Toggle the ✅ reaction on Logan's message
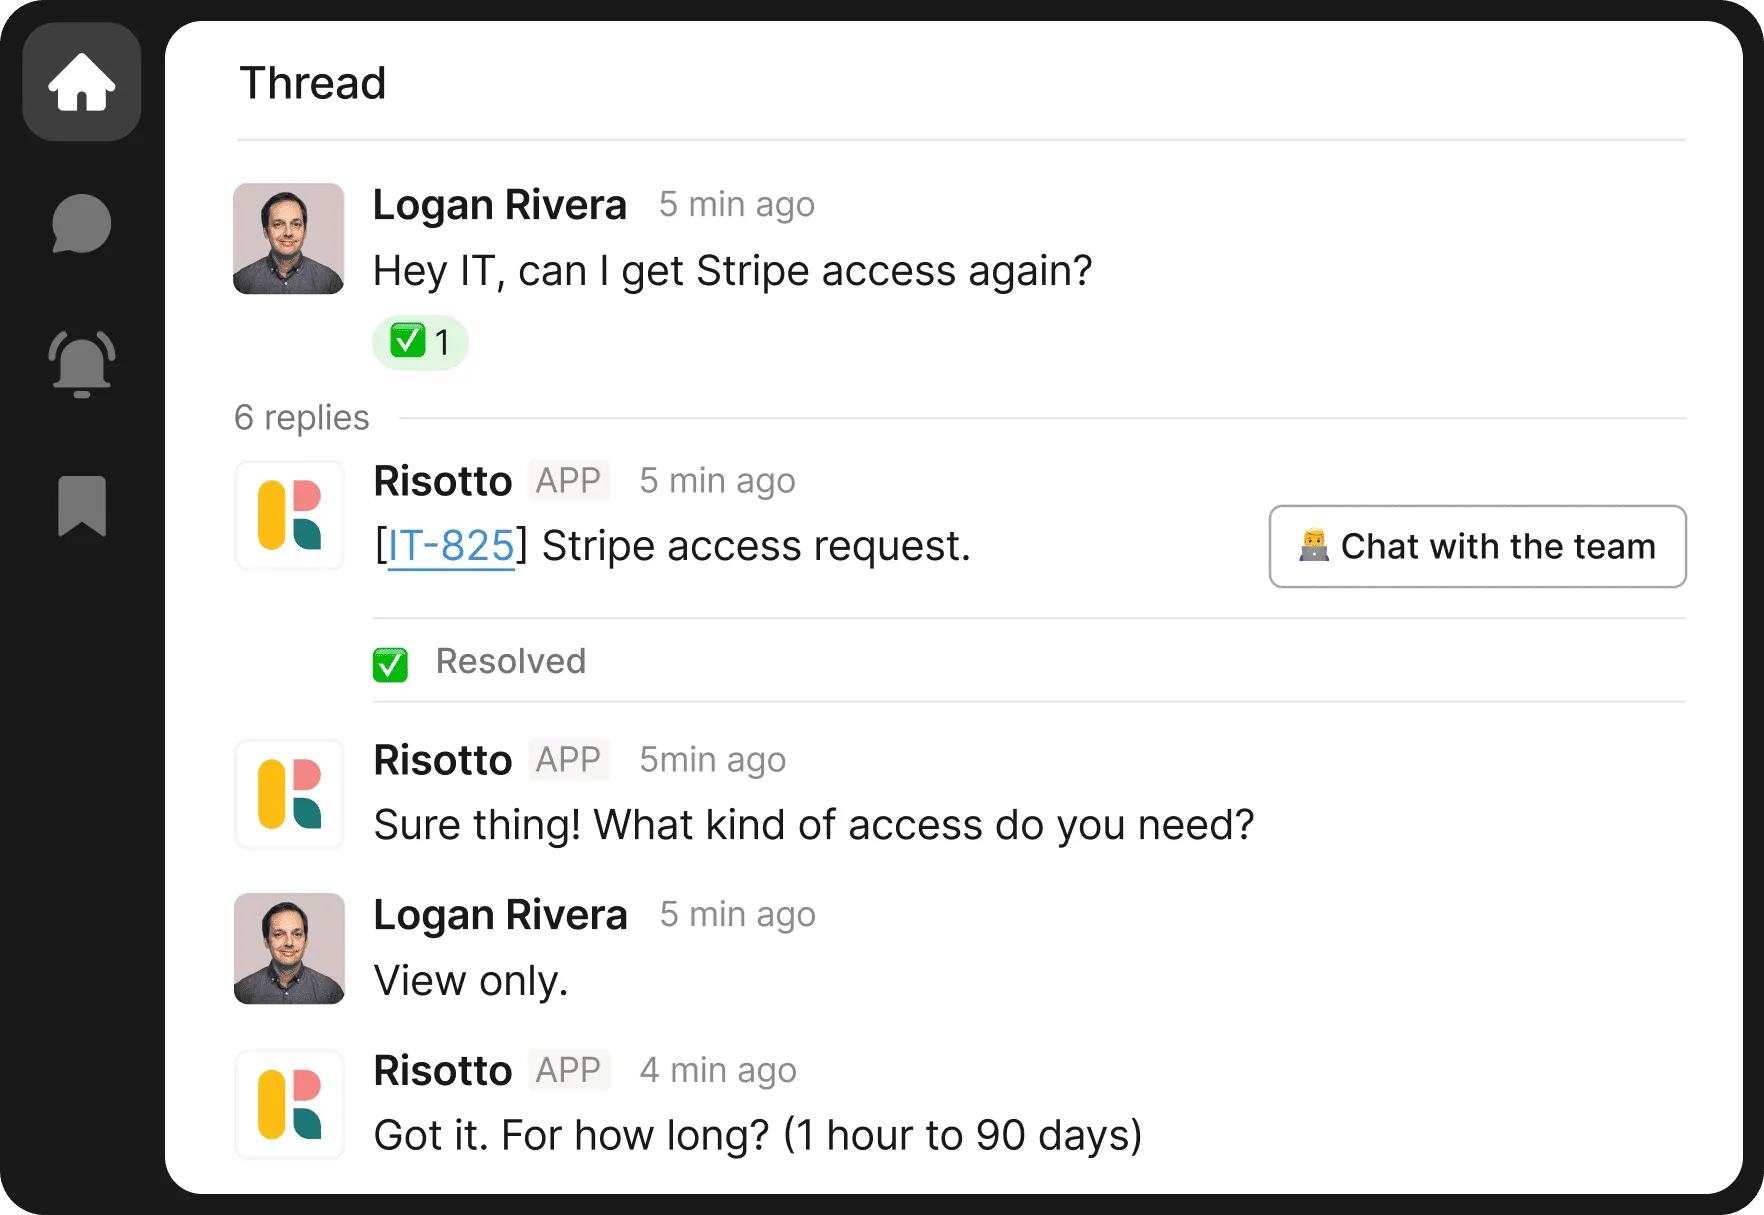The width and height of the screenshot is (1764, 1215). [x=420, y=342]
